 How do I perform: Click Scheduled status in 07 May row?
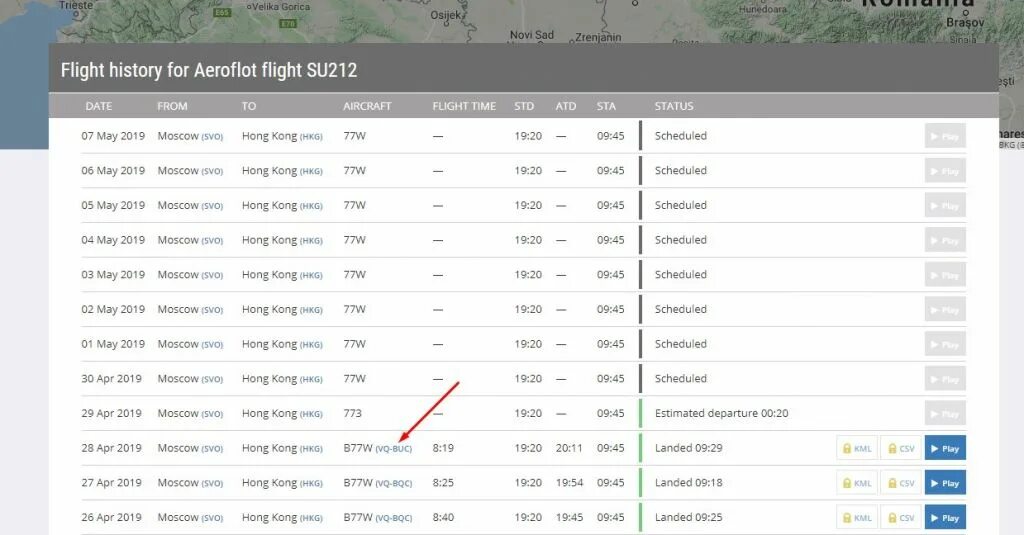pos(680,135)
